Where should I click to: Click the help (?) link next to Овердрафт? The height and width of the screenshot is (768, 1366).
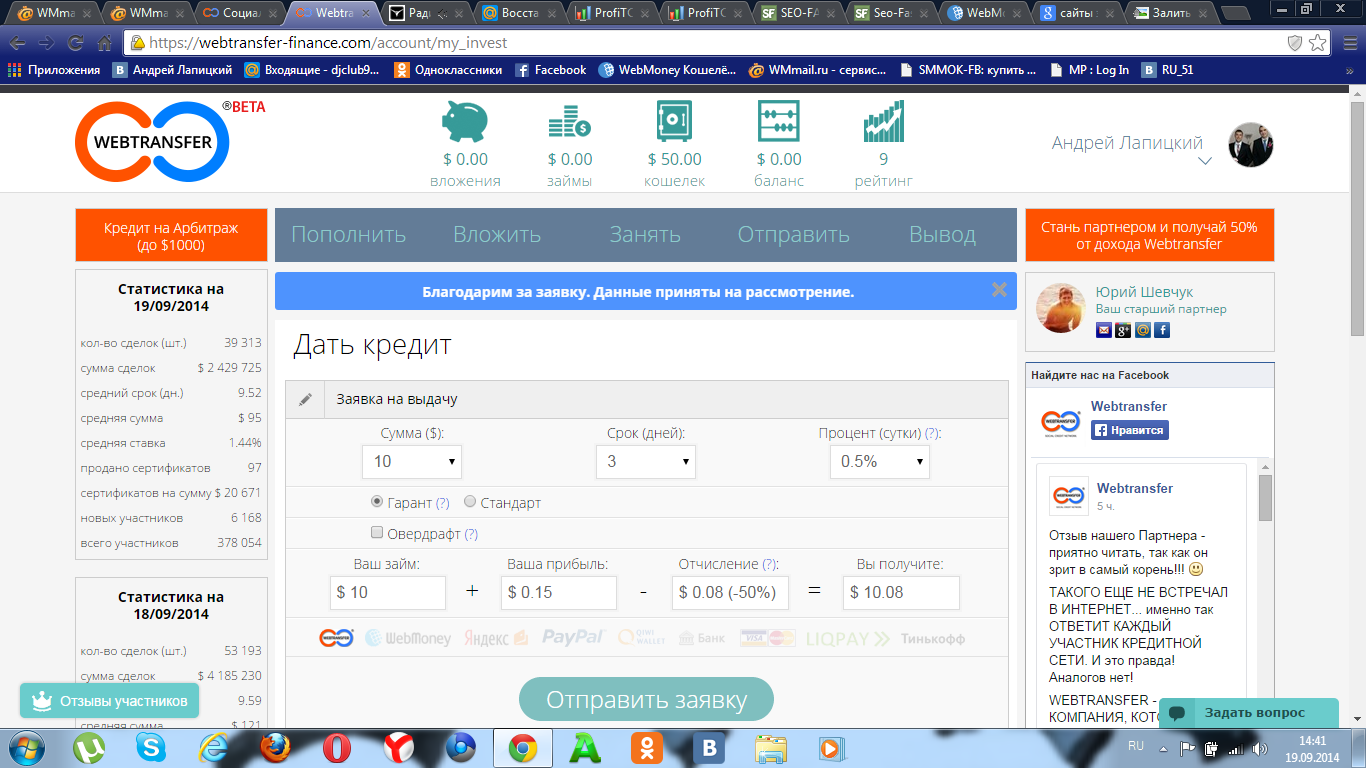[471, 534]
